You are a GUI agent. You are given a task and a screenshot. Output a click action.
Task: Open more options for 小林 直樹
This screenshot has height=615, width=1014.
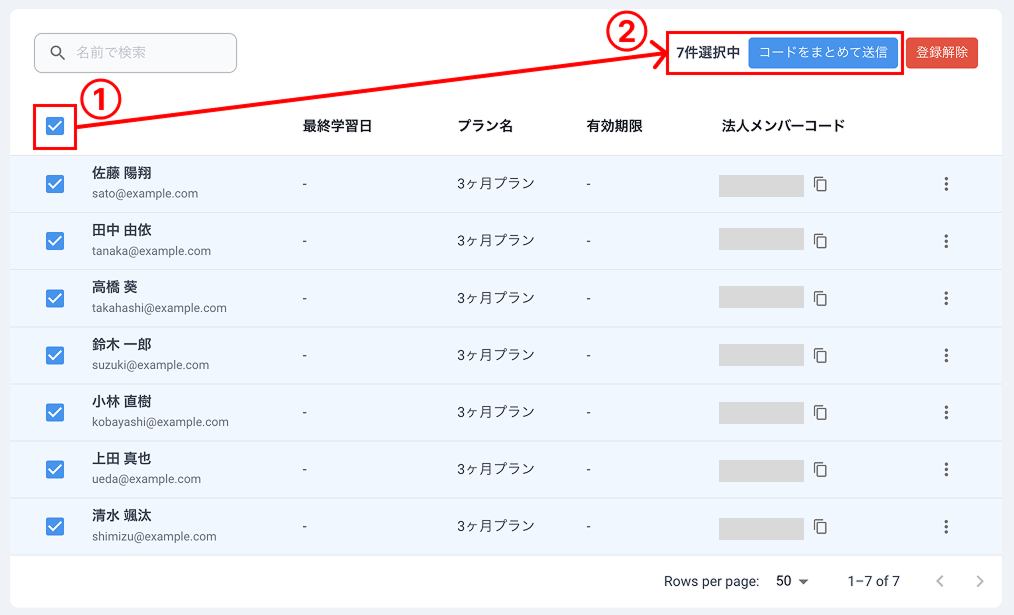click(945, 412)
